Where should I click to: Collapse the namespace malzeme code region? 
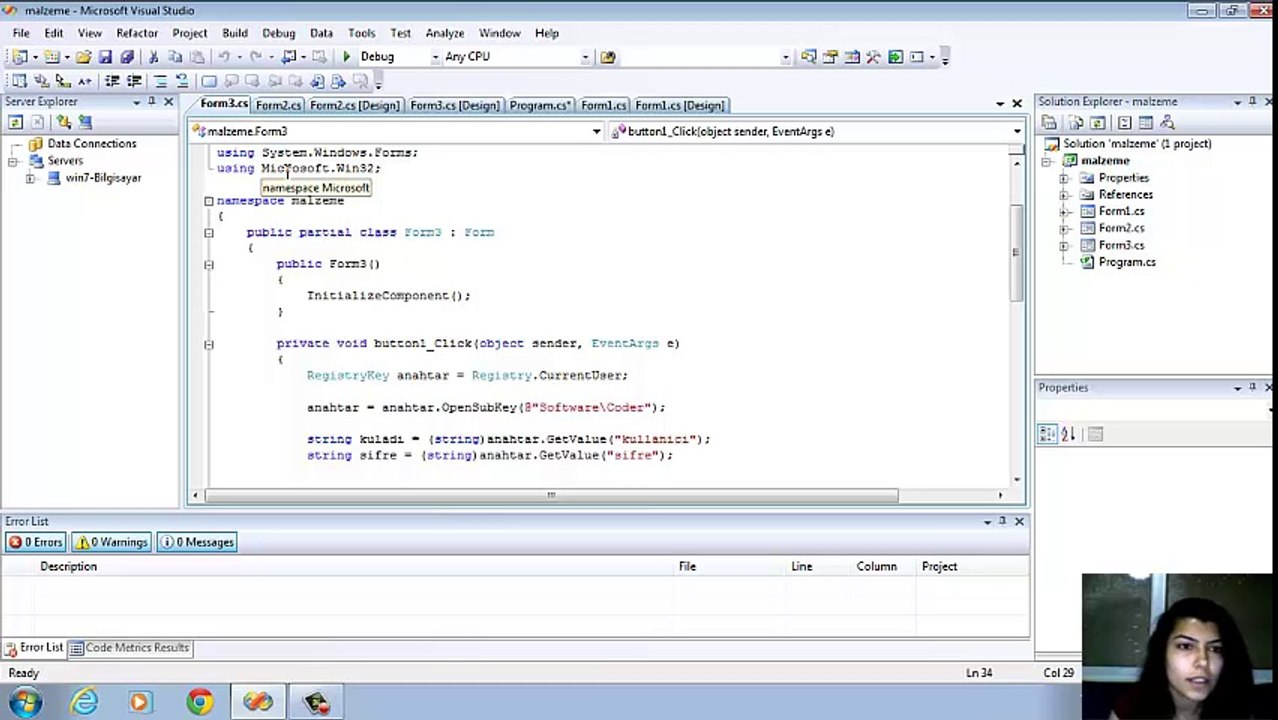pyautogui.click(x=209, y=201)
